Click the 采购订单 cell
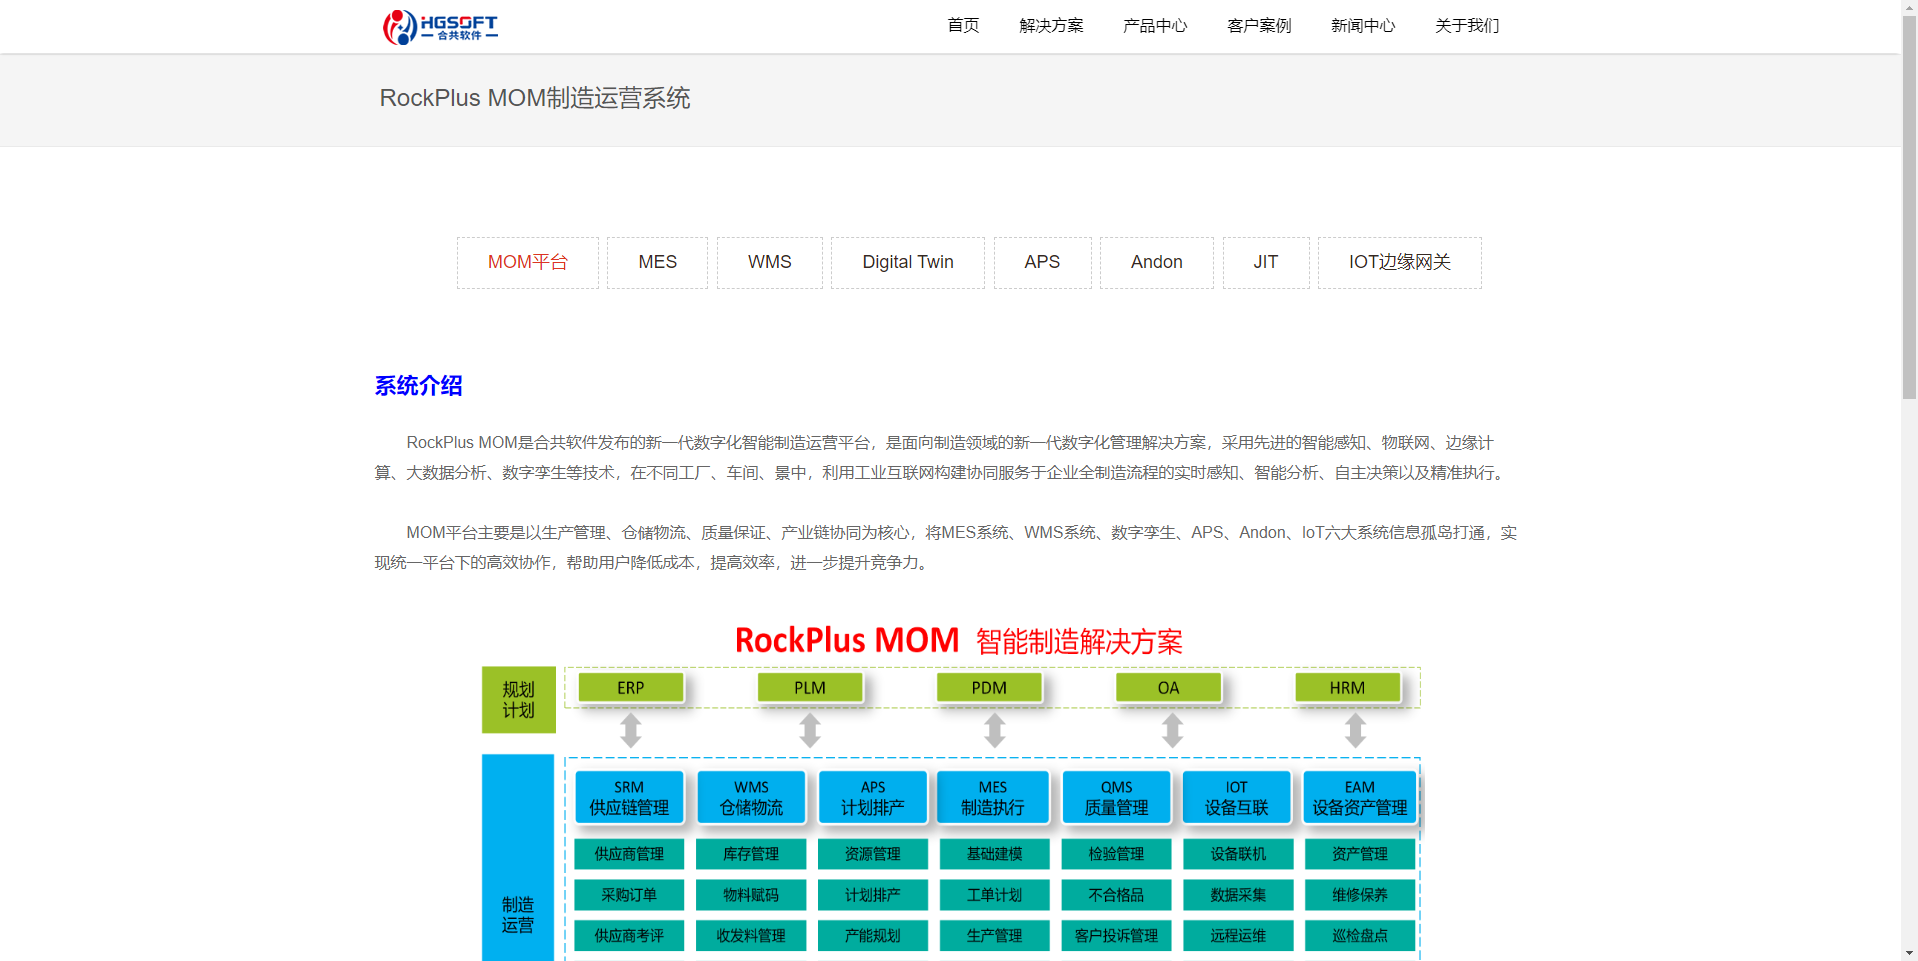Viewport: 1918px width, 961px height. pyautogui.click(x=629, y=895)
